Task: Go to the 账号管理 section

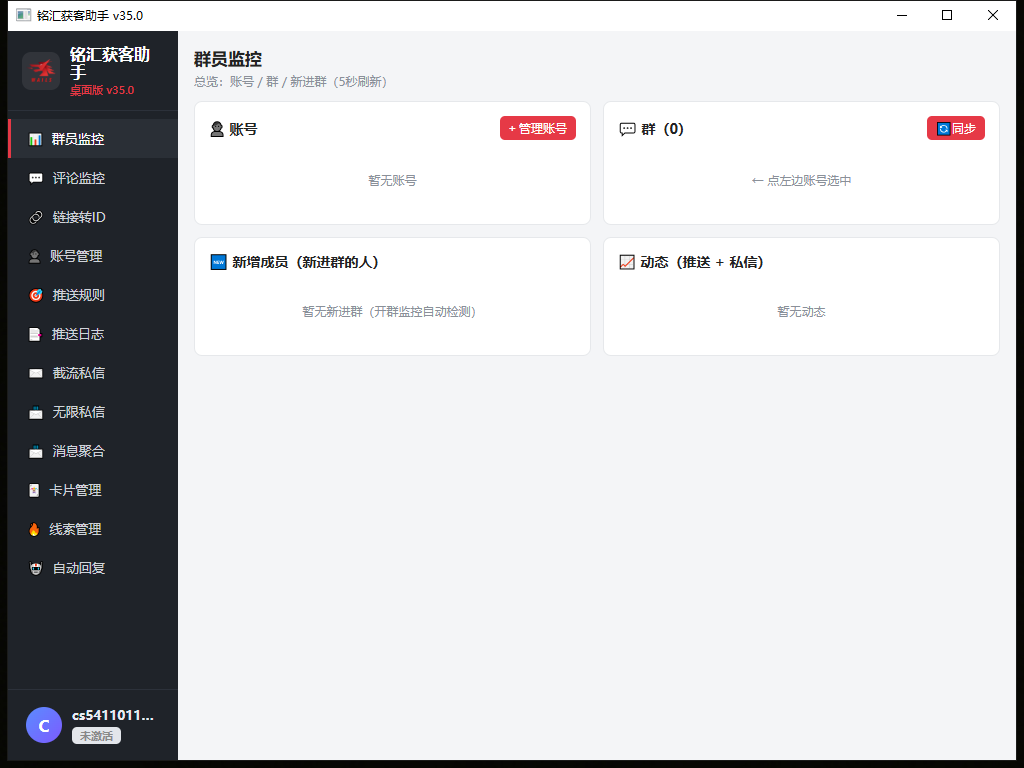Action: click(93, 256)
